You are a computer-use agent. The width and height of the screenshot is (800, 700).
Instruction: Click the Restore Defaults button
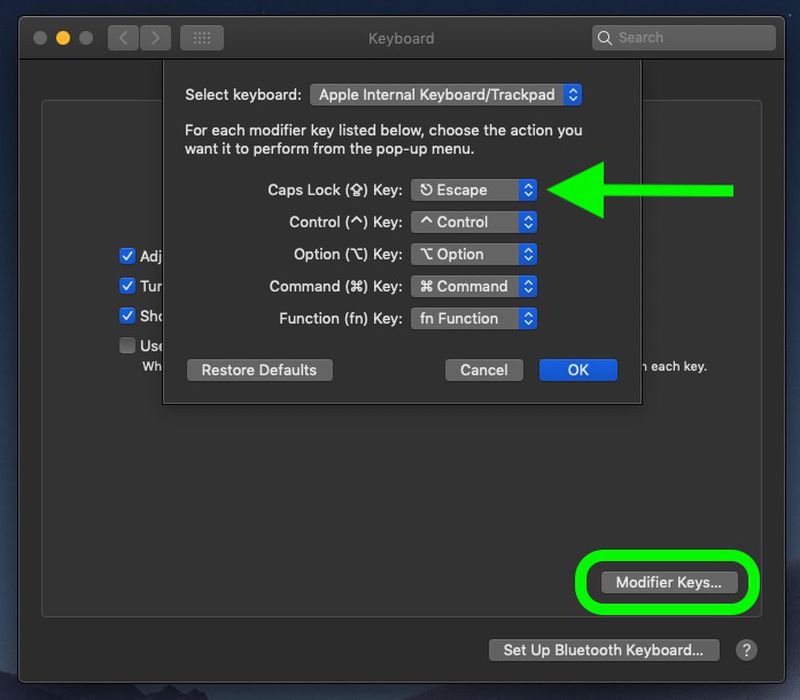point(259,370)
